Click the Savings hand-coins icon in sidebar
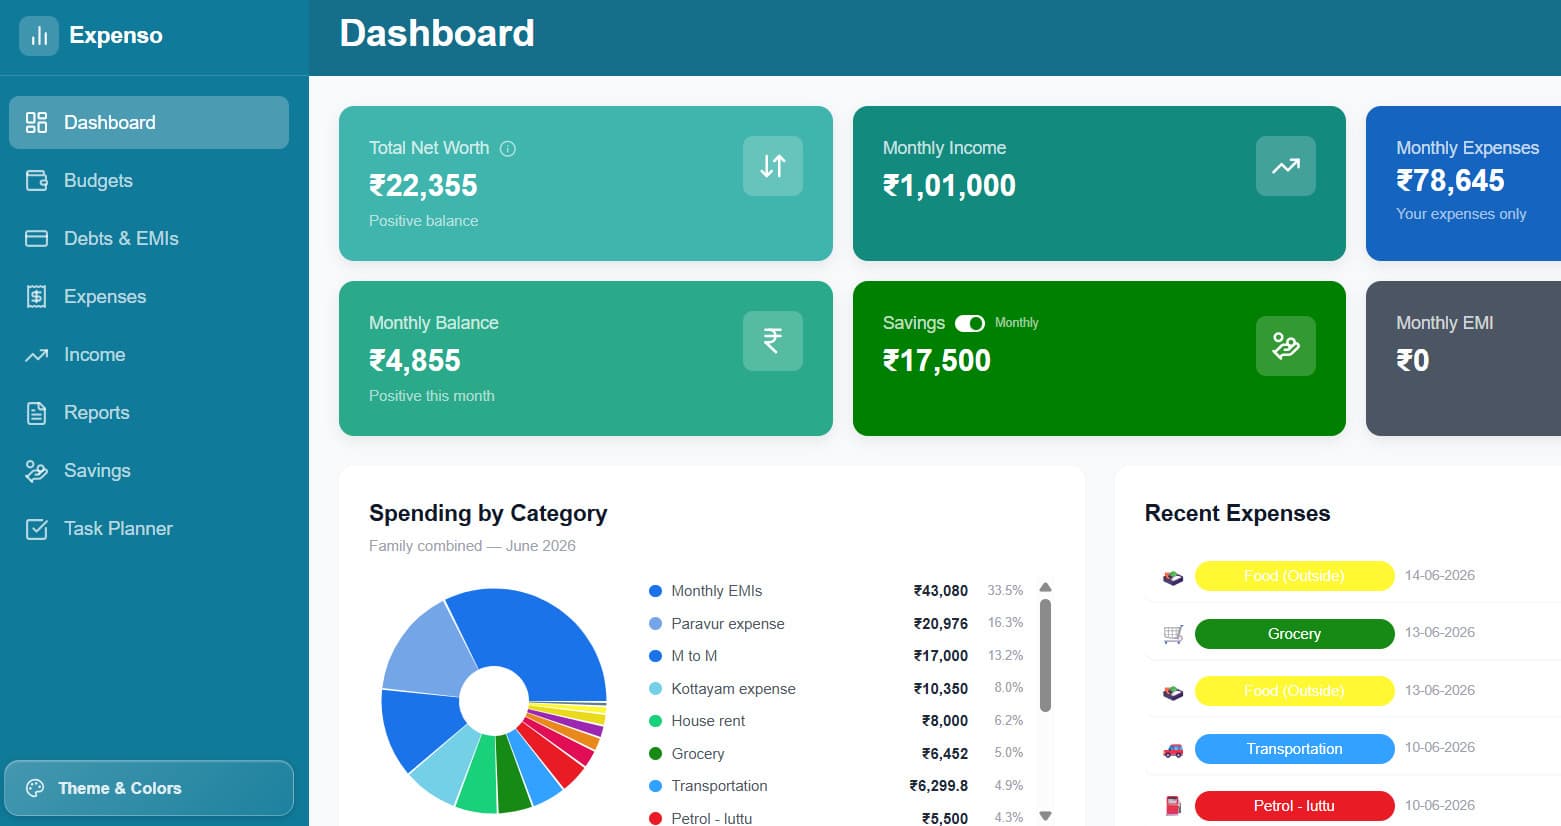This screenshot has width=1561, height=826. pos(36,470)
